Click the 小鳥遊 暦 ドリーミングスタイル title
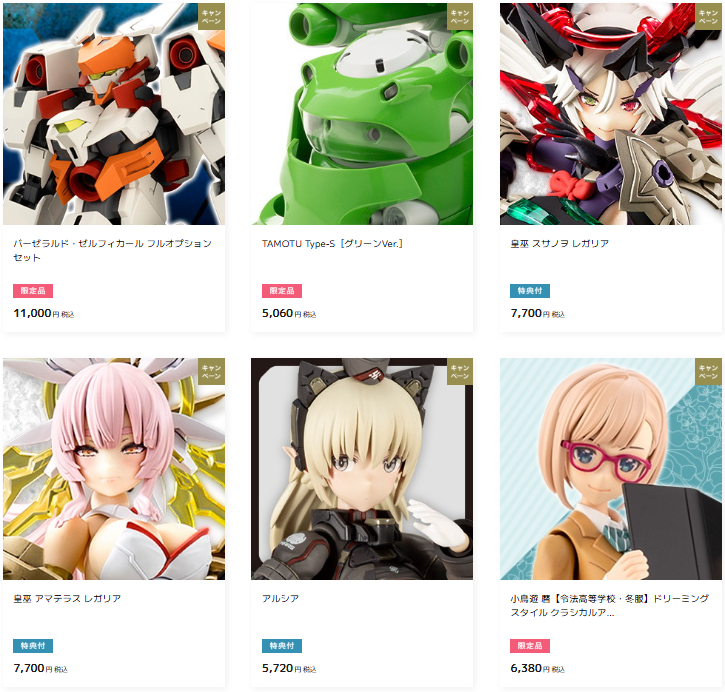The image size is (725, 692). pos(609,605)
